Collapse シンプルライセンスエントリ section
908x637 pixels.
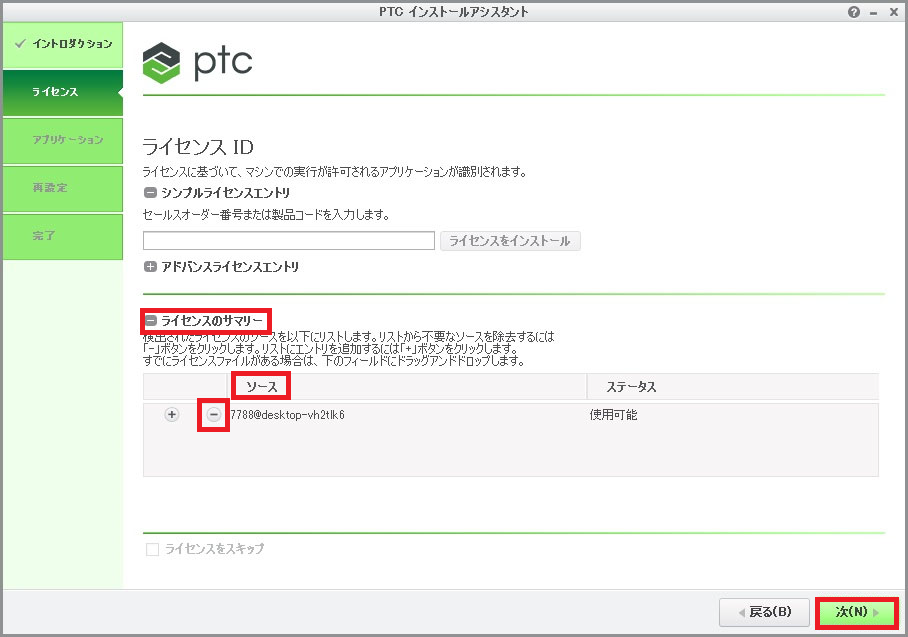tap(150, 193)
